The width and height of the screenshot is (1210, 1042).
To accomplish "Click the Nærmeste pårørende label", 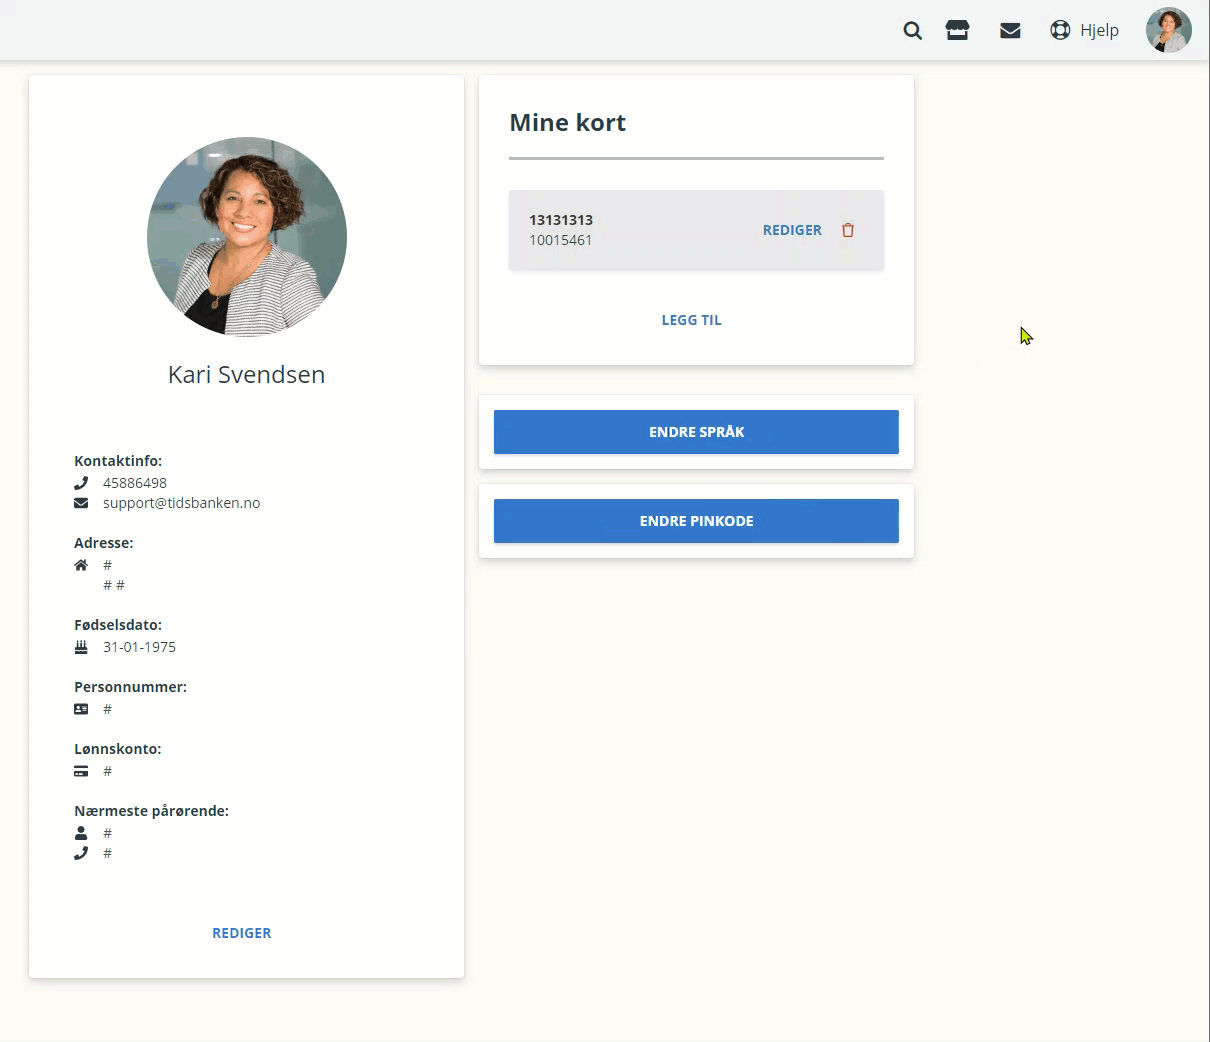I will click(151, 811).
